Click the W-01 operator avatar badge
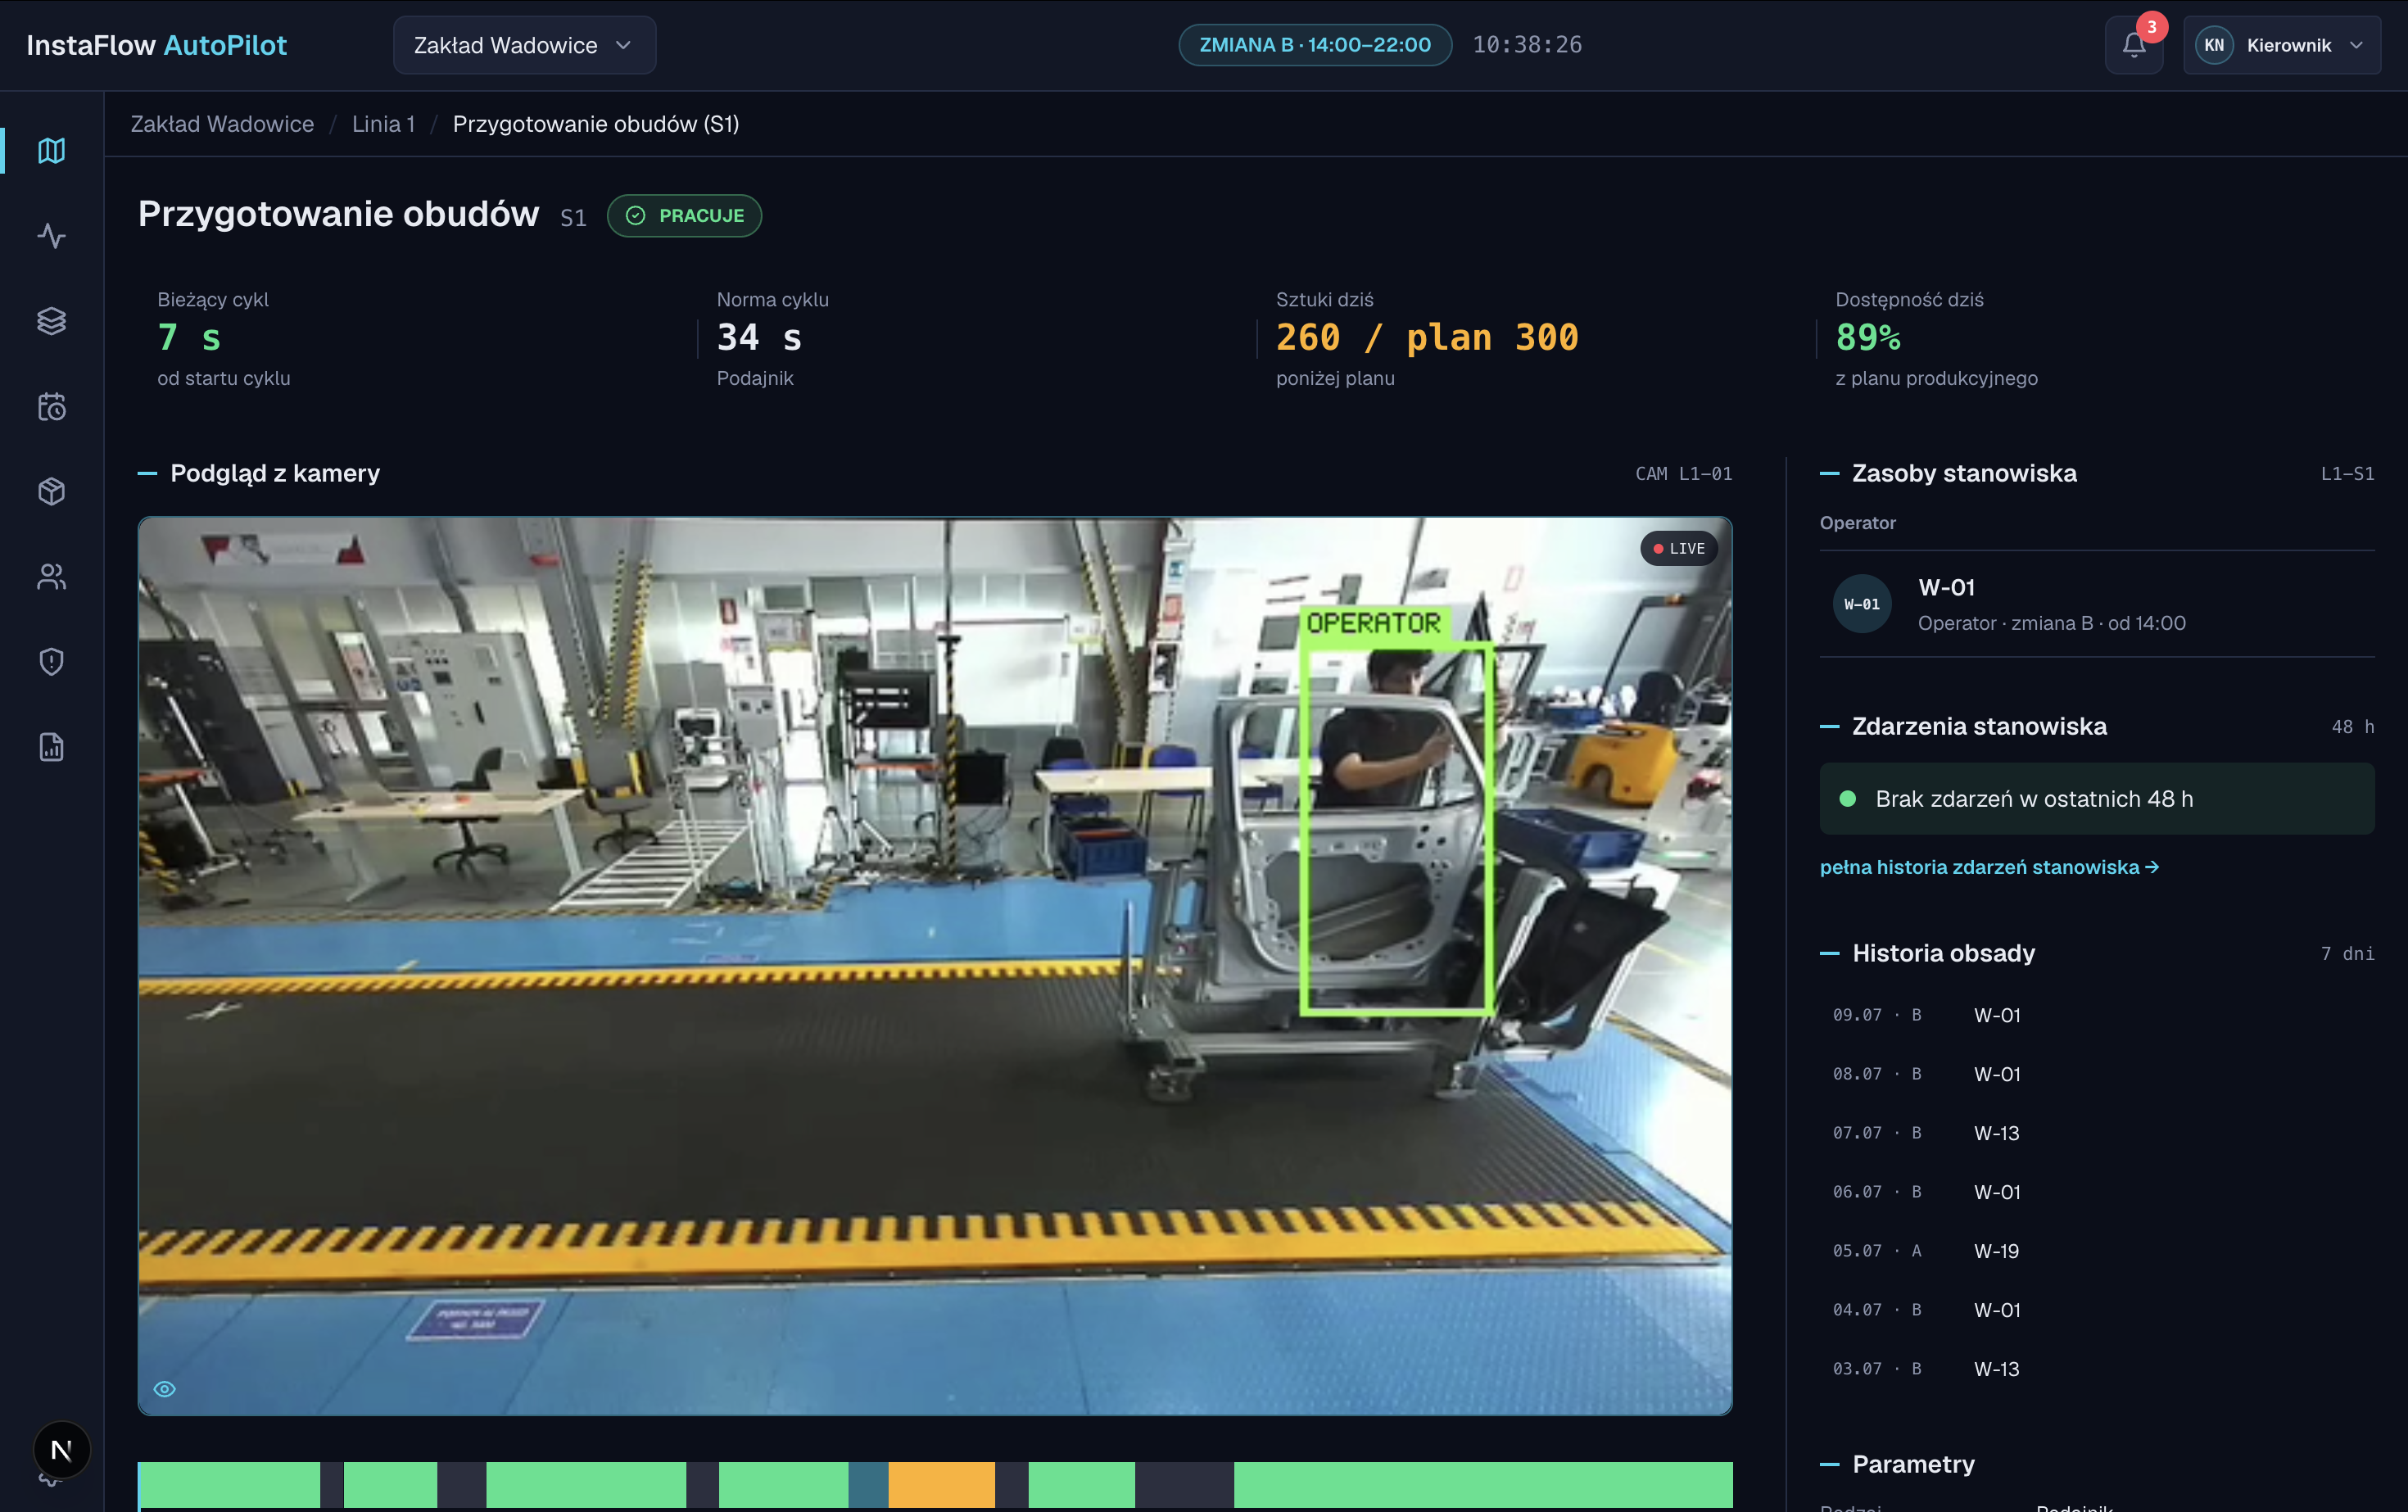The height and width of the screenshot is (1512, 2408). pos(1862,604)
